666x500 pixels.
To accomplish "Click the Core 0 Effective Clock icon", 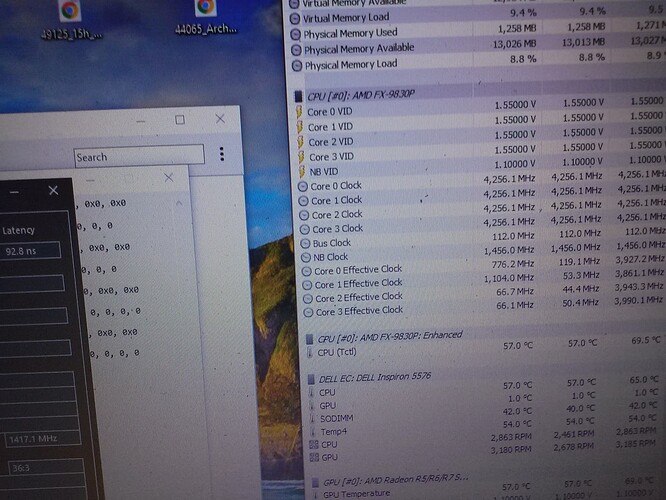I will (x=307, y=271).
